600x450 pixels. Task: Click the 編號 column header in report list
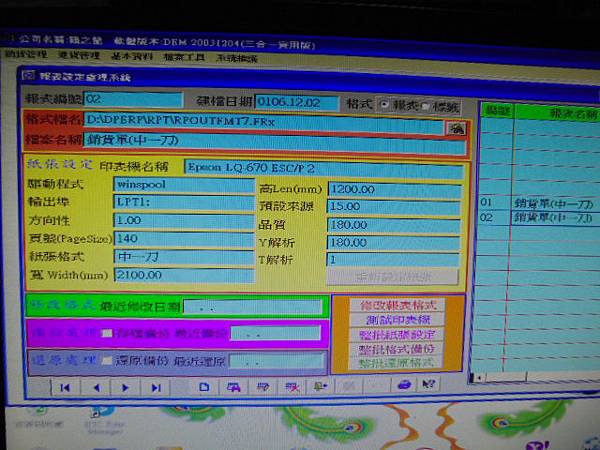(497, 111)
